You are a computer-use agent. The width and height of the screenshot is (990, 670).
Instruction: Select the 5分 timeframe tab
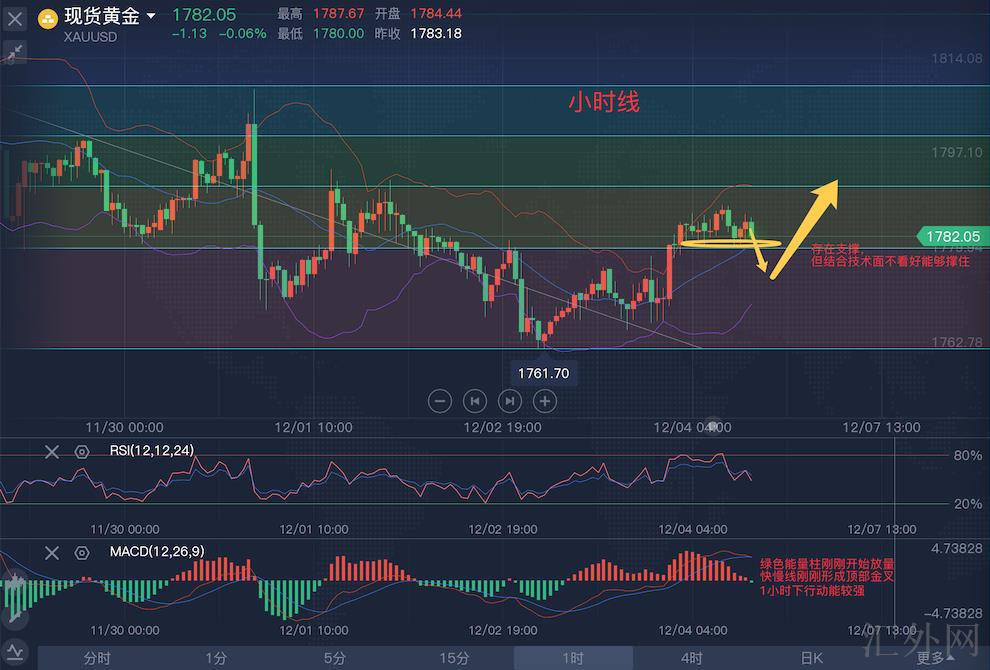click(x=335, y=658)
